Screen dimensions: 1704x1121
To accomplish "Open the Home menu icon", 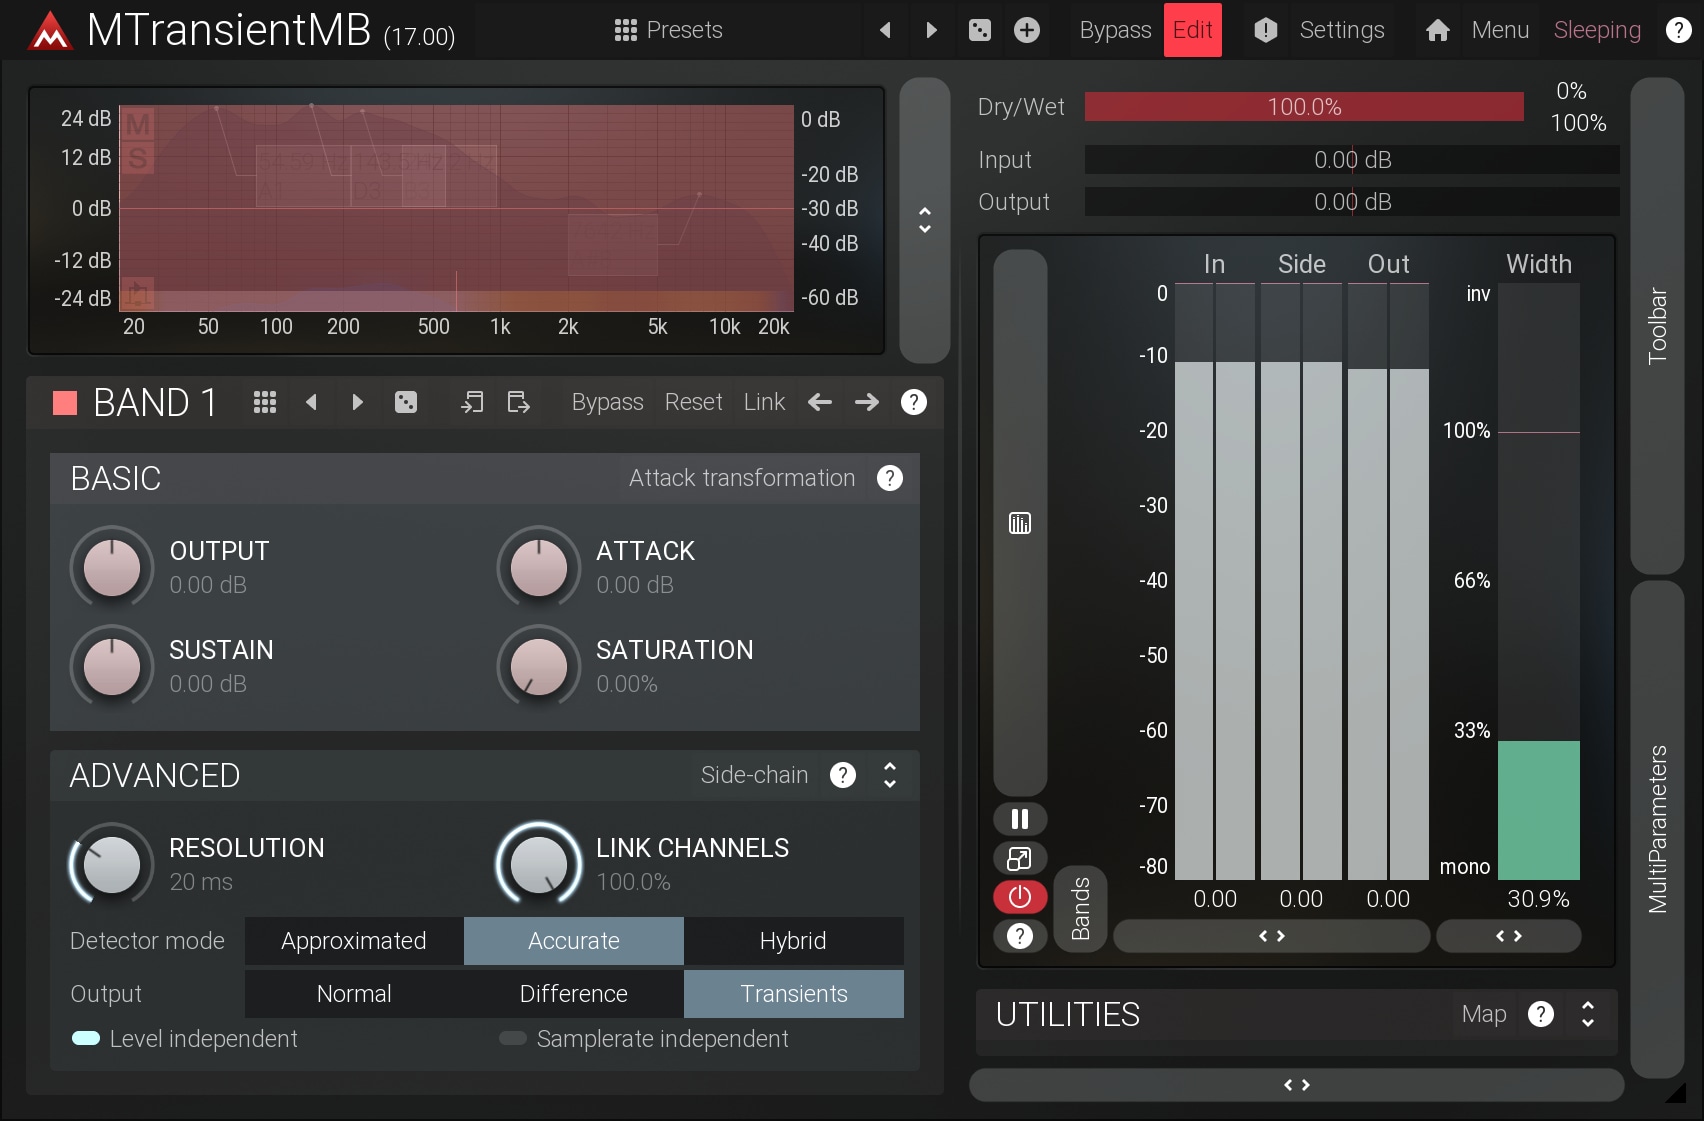I will tap(1437, 30).
